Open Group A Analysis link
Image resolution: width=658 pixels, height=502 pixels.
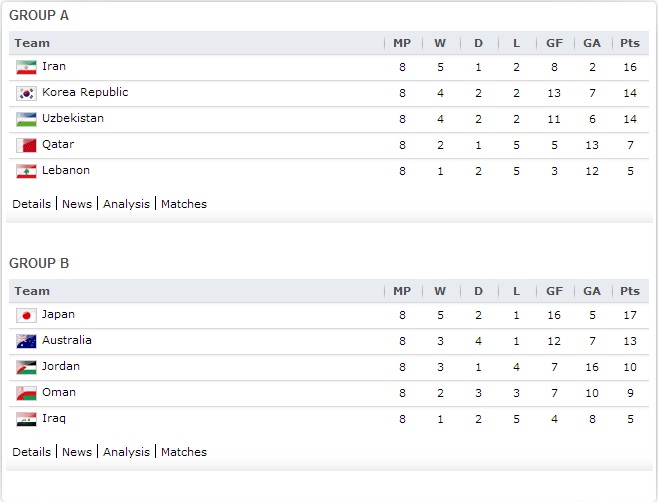[x=126, y=204]
